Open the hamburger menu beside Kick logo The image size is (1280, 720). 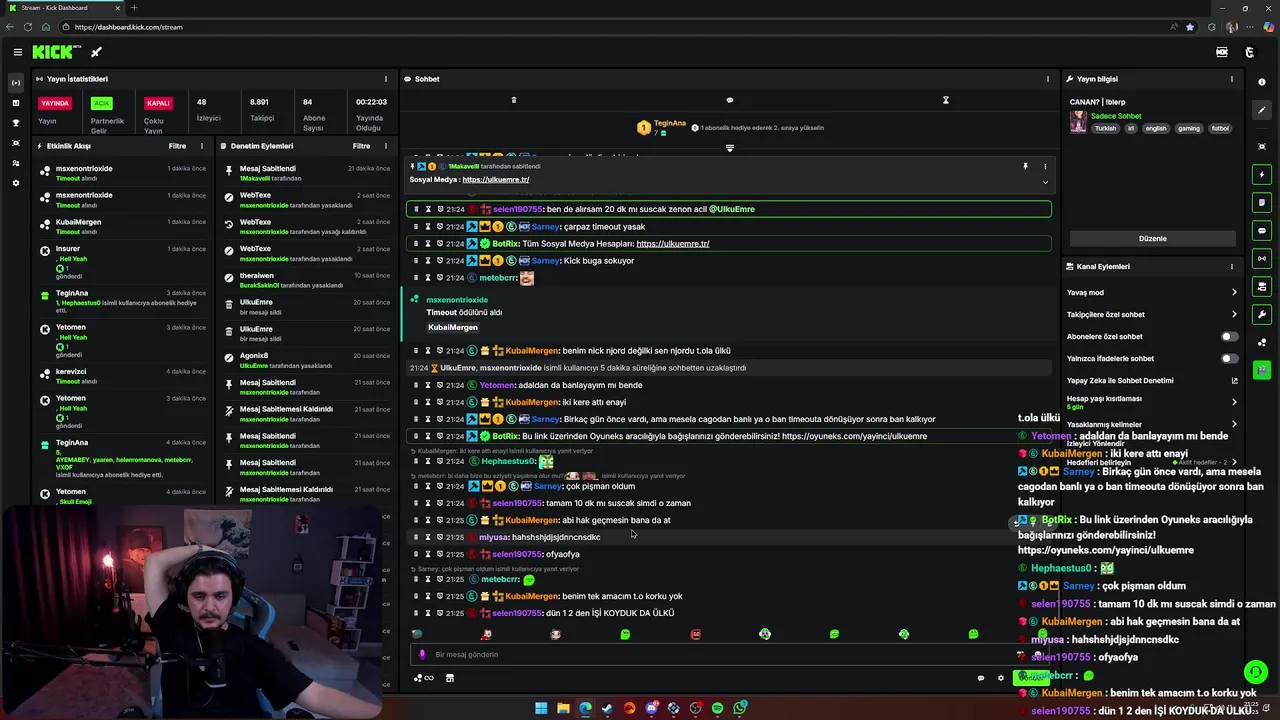17,52
